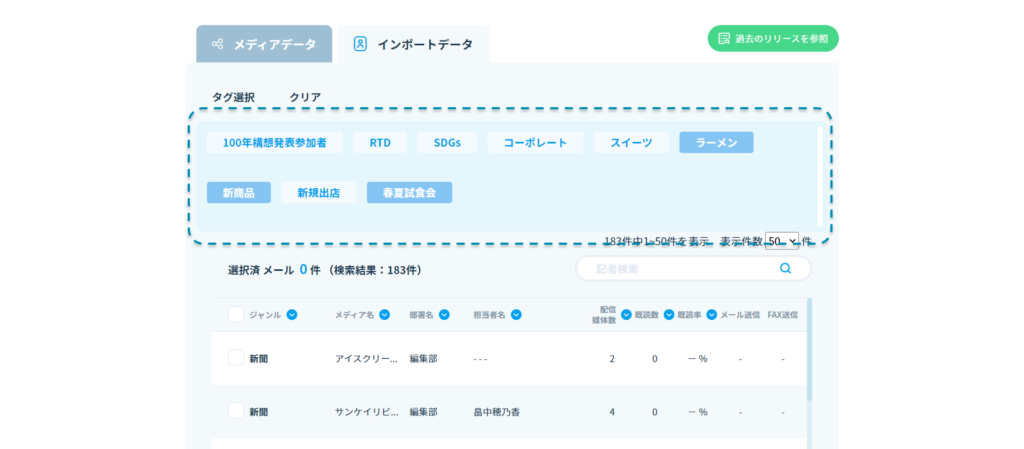This screenshot has width=1024, height=449.
Task: Click the sort arrow next to 配信媒体数
Action: click(x=626, y=315)
